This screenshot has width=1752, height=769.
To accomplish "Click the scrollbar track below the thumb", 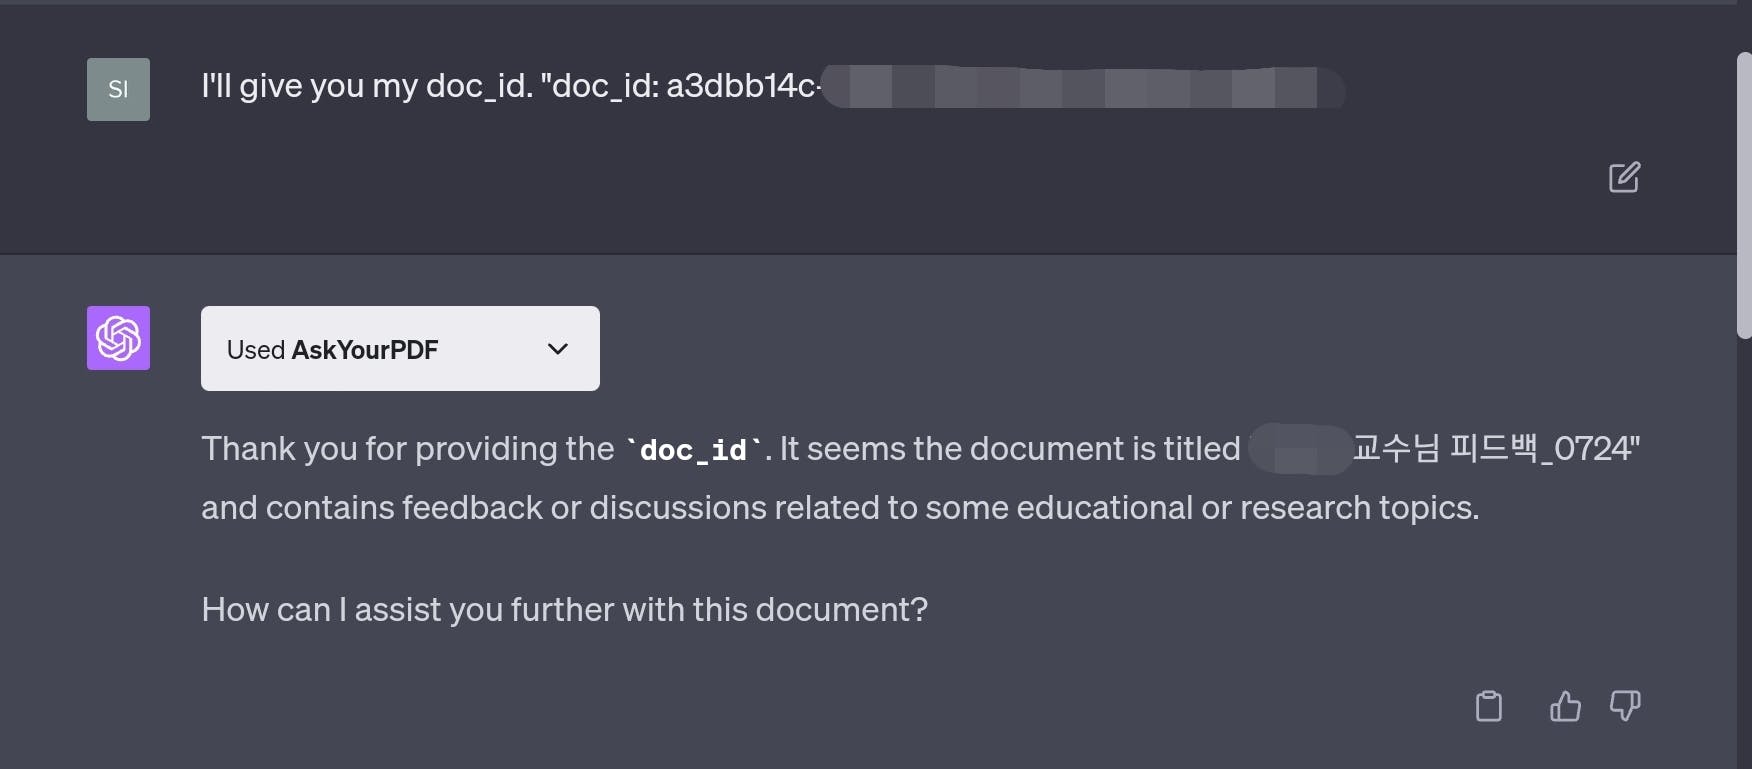I will pyautogui.click(x=1744, y=550).
